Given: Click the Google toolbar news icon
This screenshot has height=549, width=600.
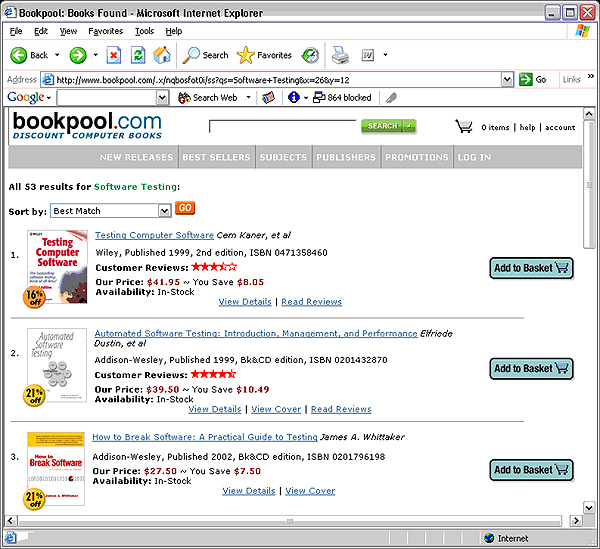Looking at the screenshot, I should 268,98.
